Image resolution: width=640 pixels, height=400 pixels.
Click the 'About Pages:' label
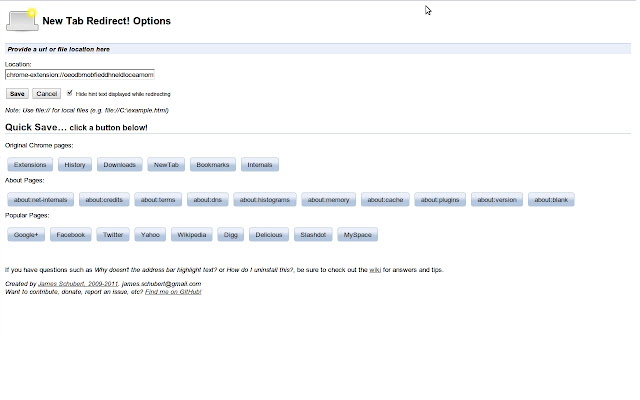[x=24, y=180]
